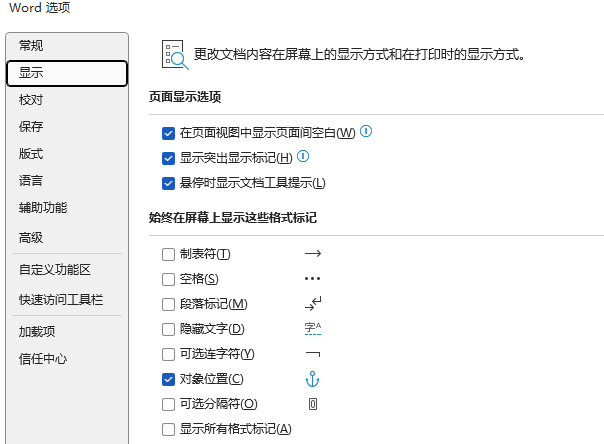Enable the 制表符 formatting mark checkbox
Screen dimensions: 604x444
pos(168,254)
